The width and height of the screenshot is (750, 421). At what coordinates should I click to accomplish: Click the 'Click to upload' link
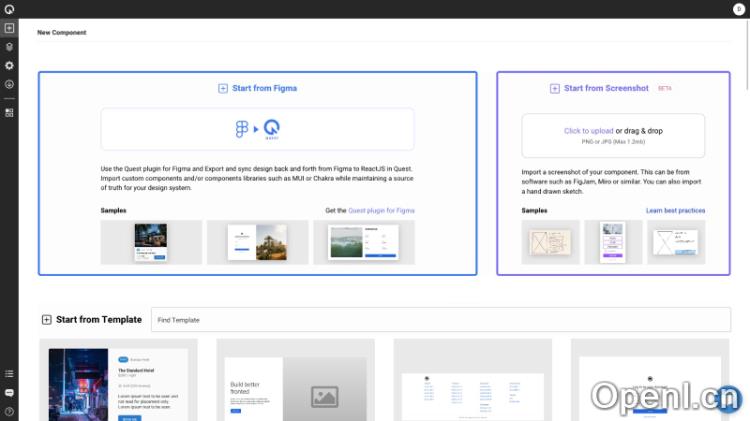pos(588,131)
